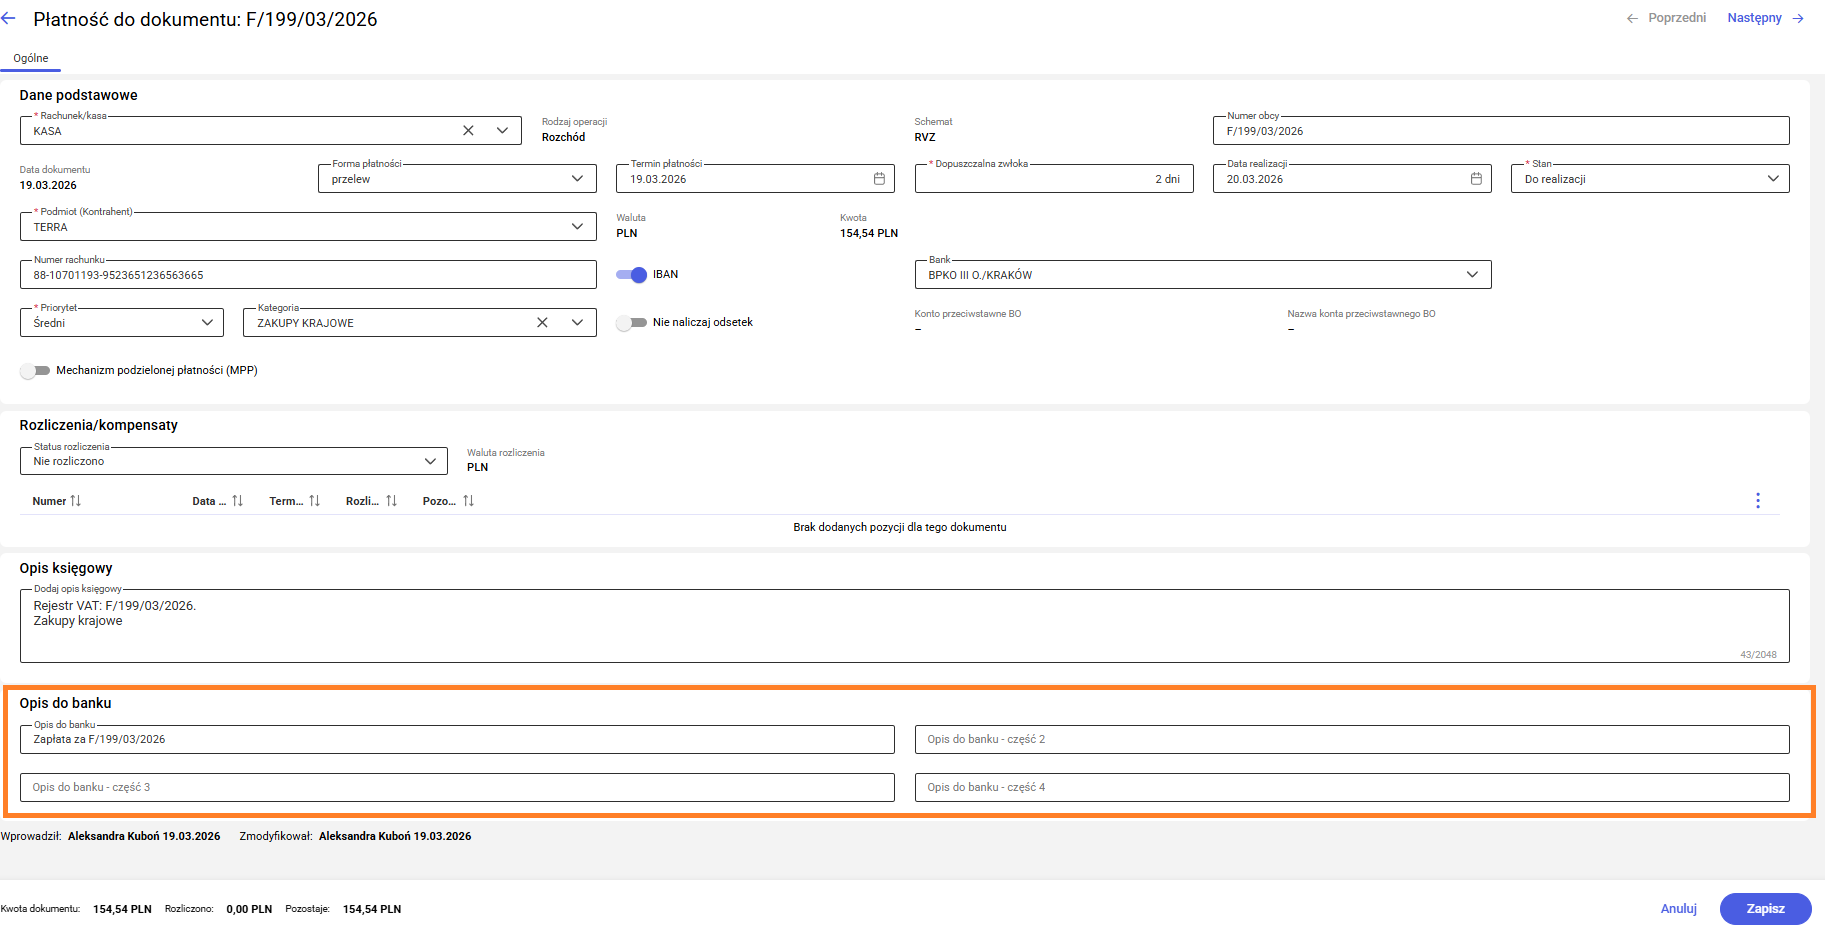This screenshot has height=933, width=1825.
Task: Click Anuluj to cancel changes
Action: pyautogui.click(x=1678, y=909)
